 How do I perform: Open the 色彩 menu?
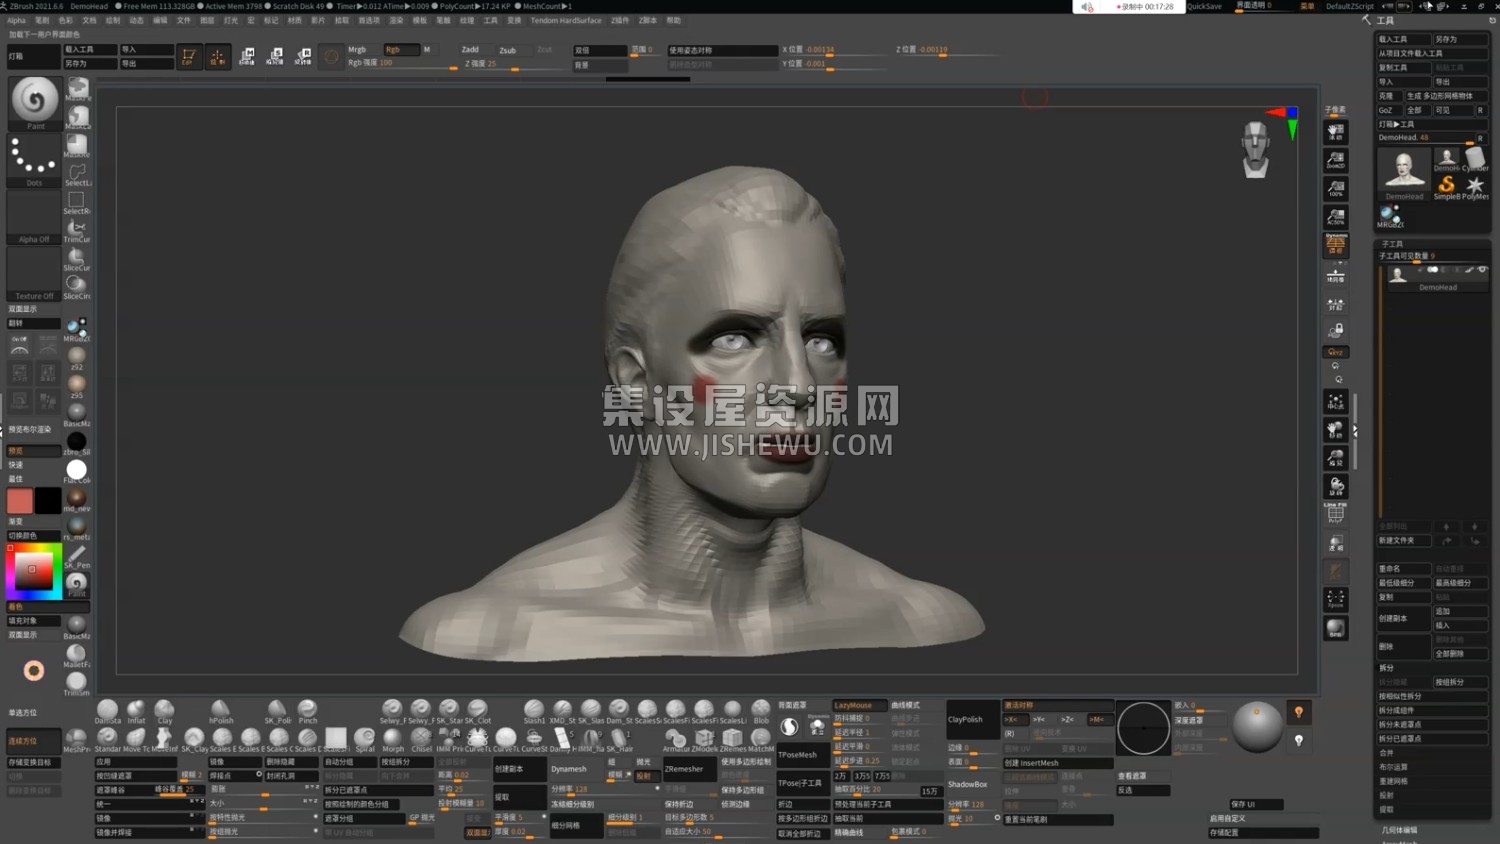[66, 20]
